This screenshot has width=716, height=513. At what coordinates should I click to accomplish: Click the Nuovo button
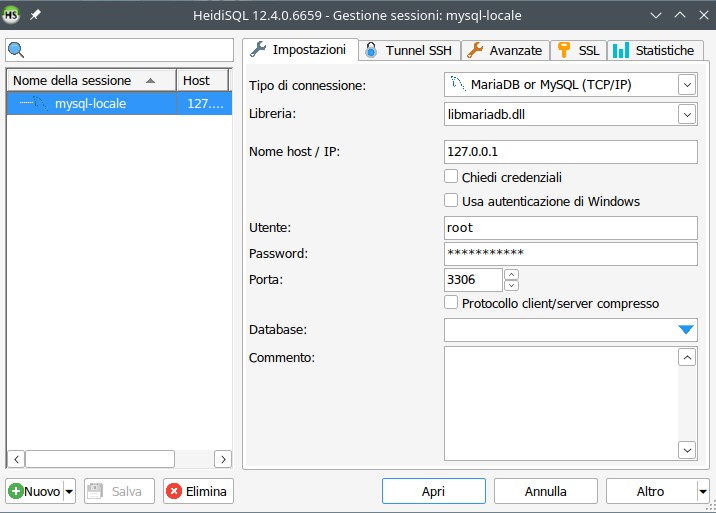[35, 492]
